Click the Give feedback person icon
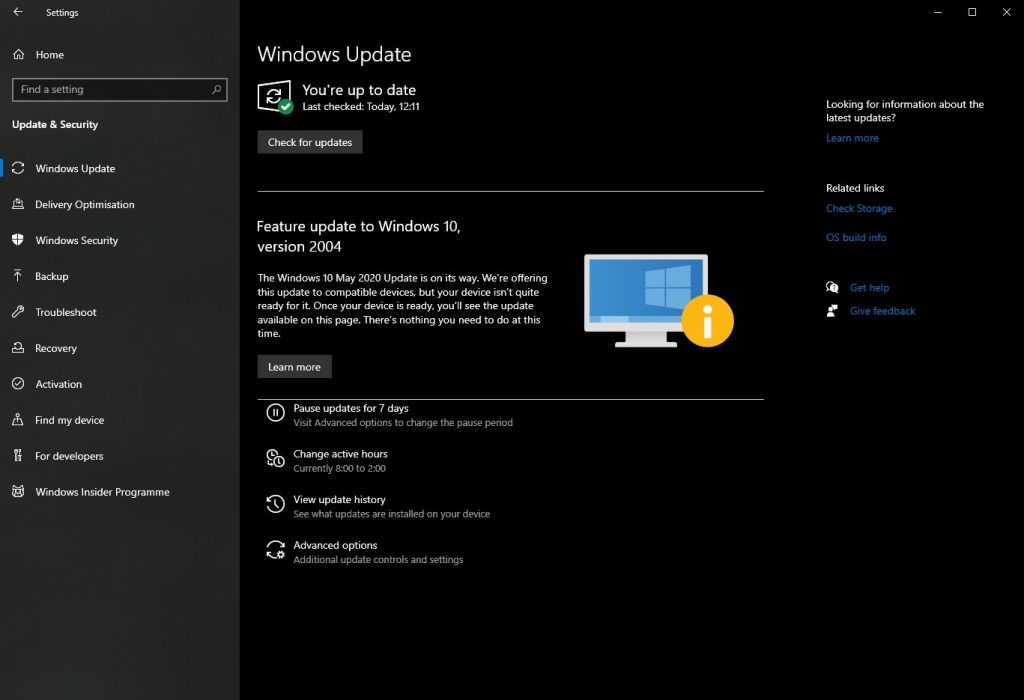The height and width of the screenshot is (700, 1024). click(832, 311)
